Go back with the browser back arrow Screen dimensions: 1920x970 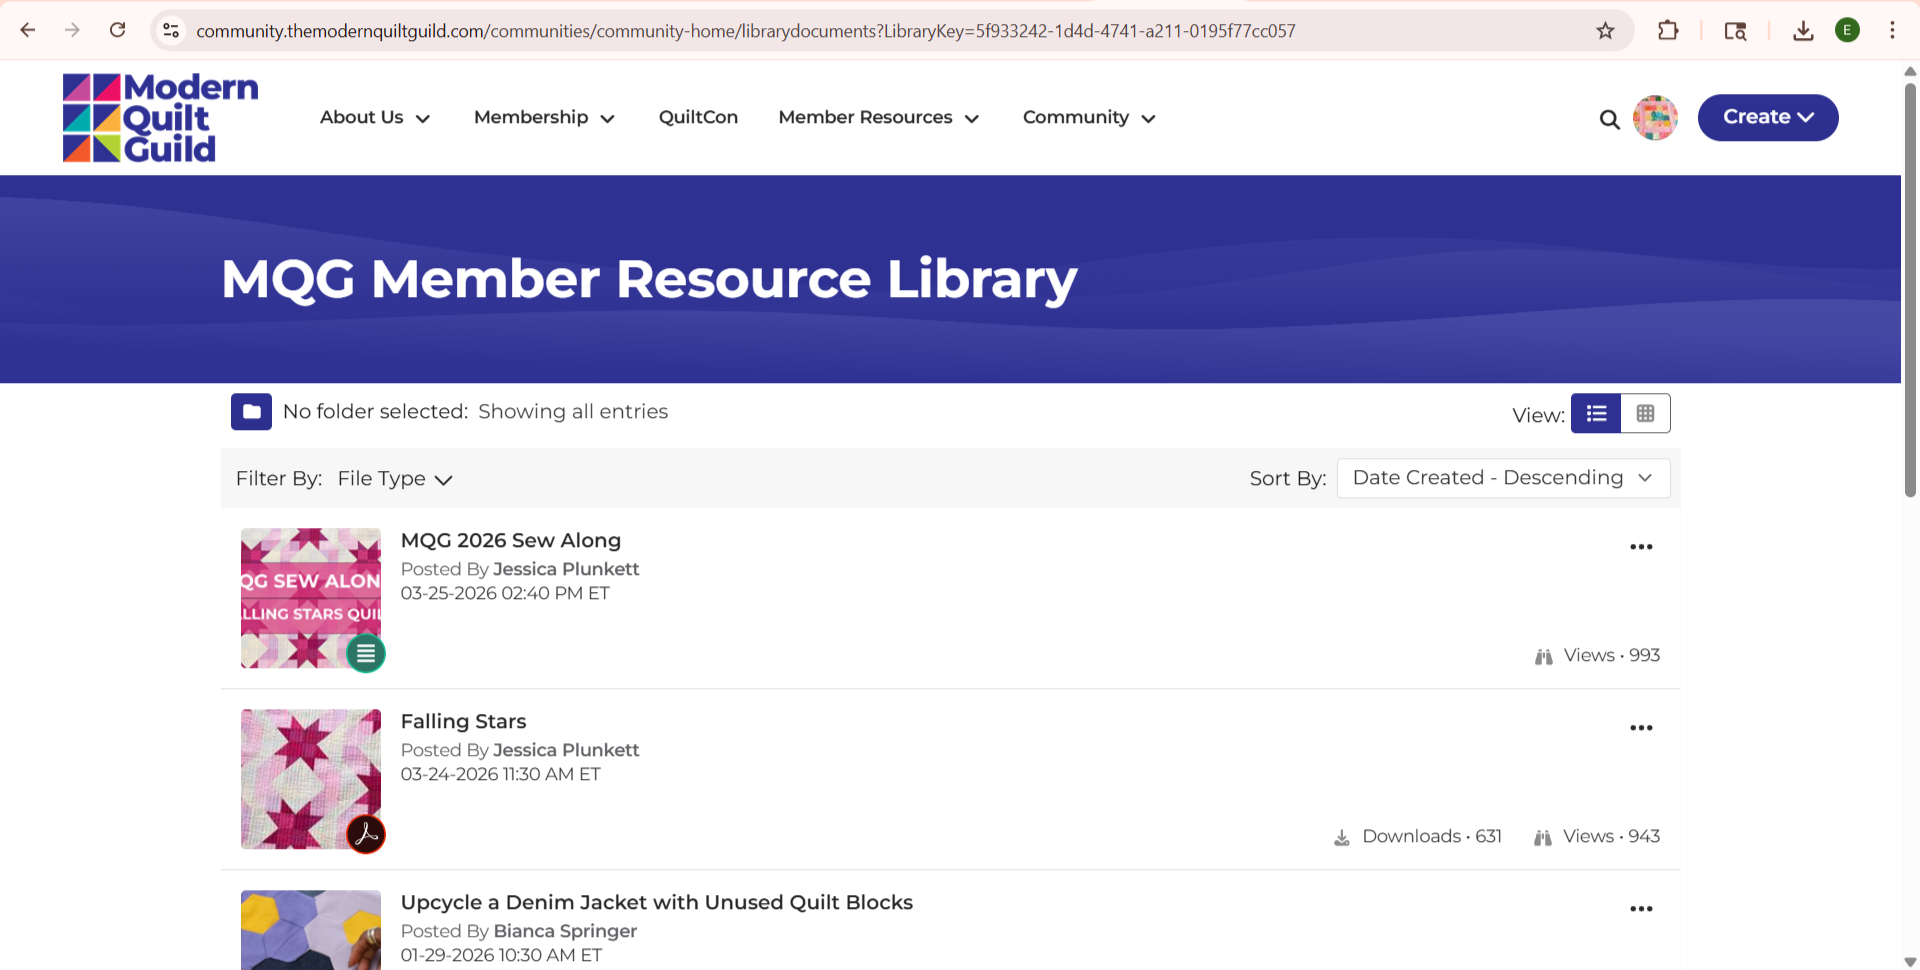28,30
